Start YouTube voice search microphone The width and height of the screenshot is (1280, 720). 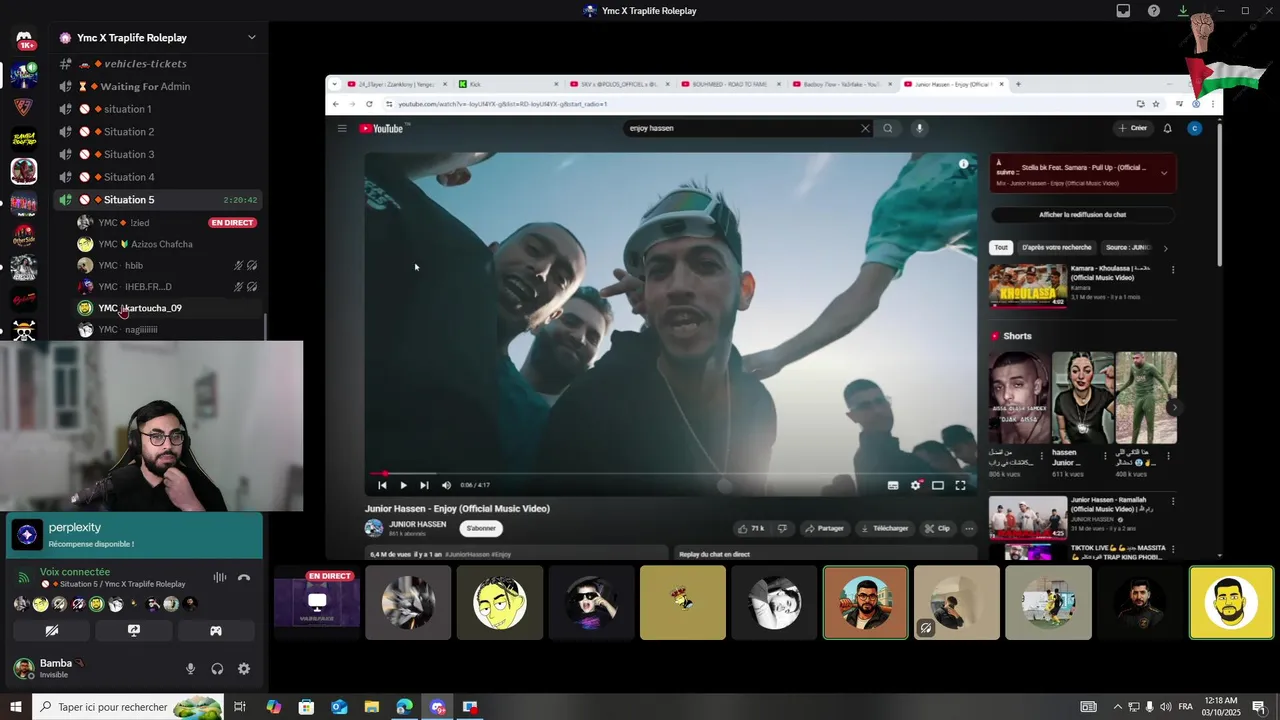[920, 128]
